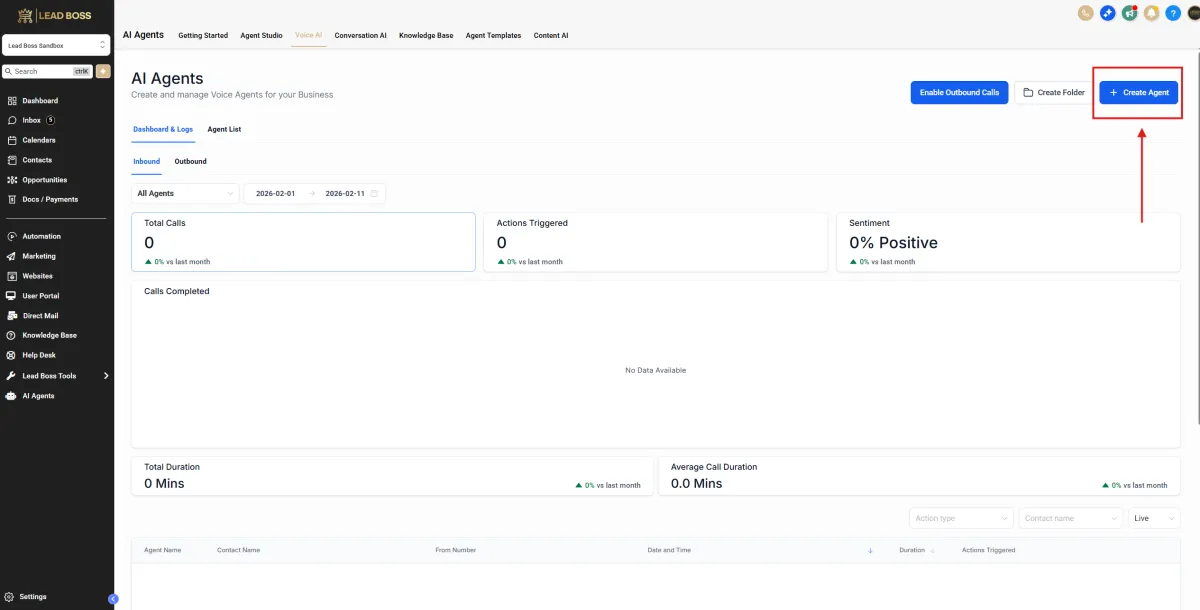Screen dimensions: 1200x610
Task: Click the search box in sidebar
Action: [48, 71]
